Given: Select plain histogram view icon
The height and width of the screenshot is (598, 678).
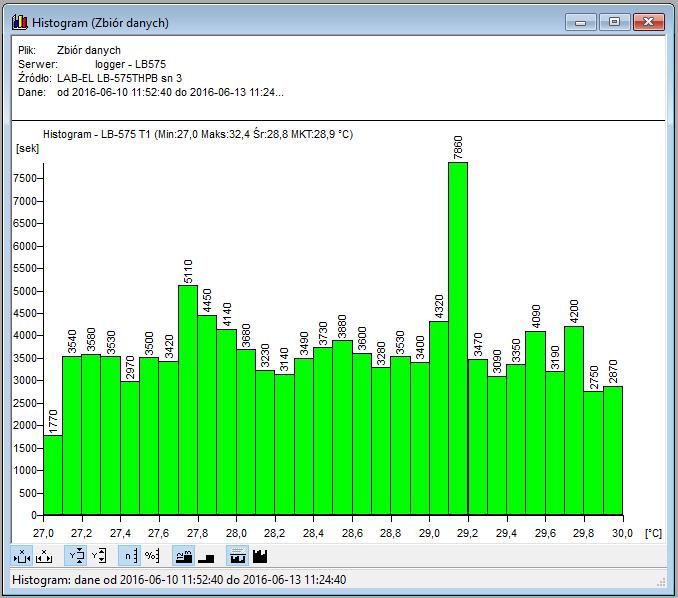Looking at the screenshot, I should pos(260,556).
